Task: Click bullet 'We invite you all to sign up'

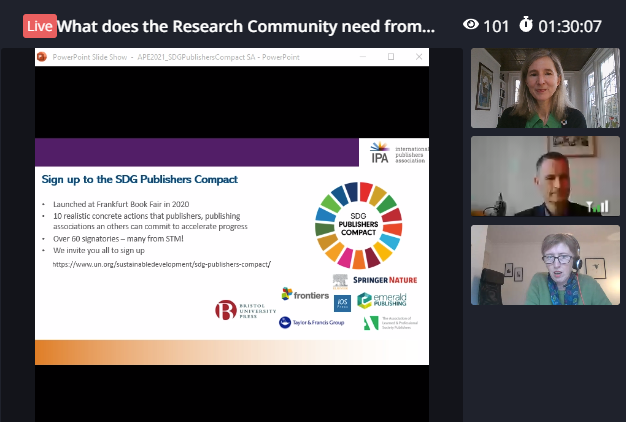Action: (99, 250)
